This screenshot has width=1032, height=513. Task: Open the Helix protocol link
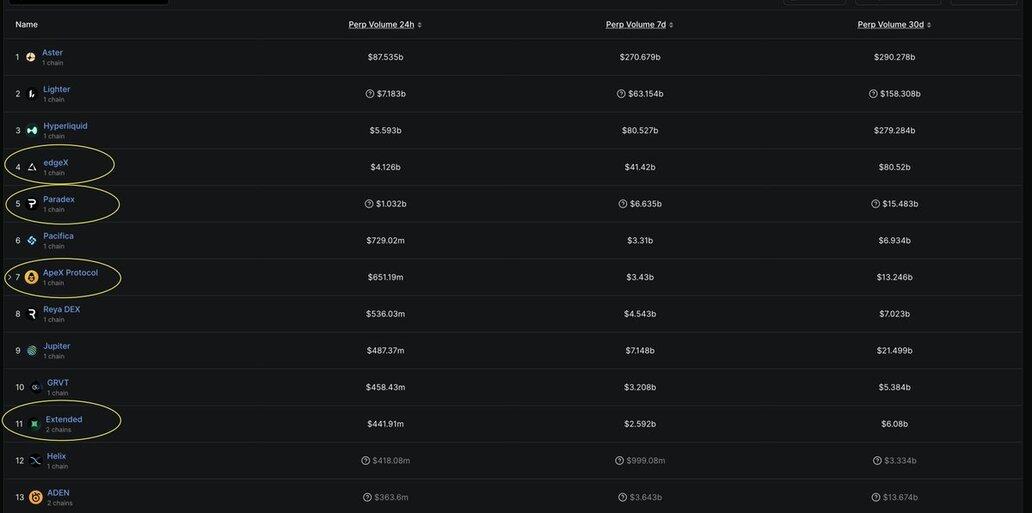pyautogui.click(x=57, y=456)
